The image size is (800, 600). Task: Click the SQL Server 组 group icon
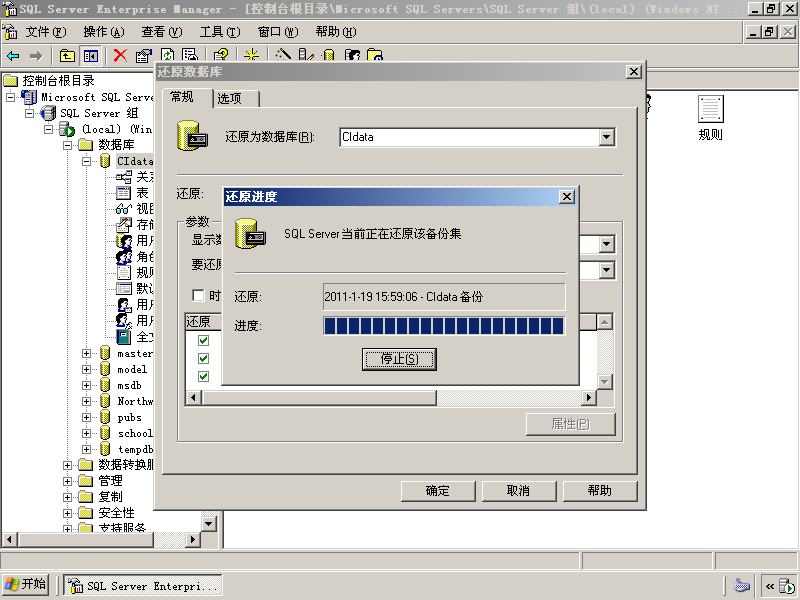[x=48, y=113]
